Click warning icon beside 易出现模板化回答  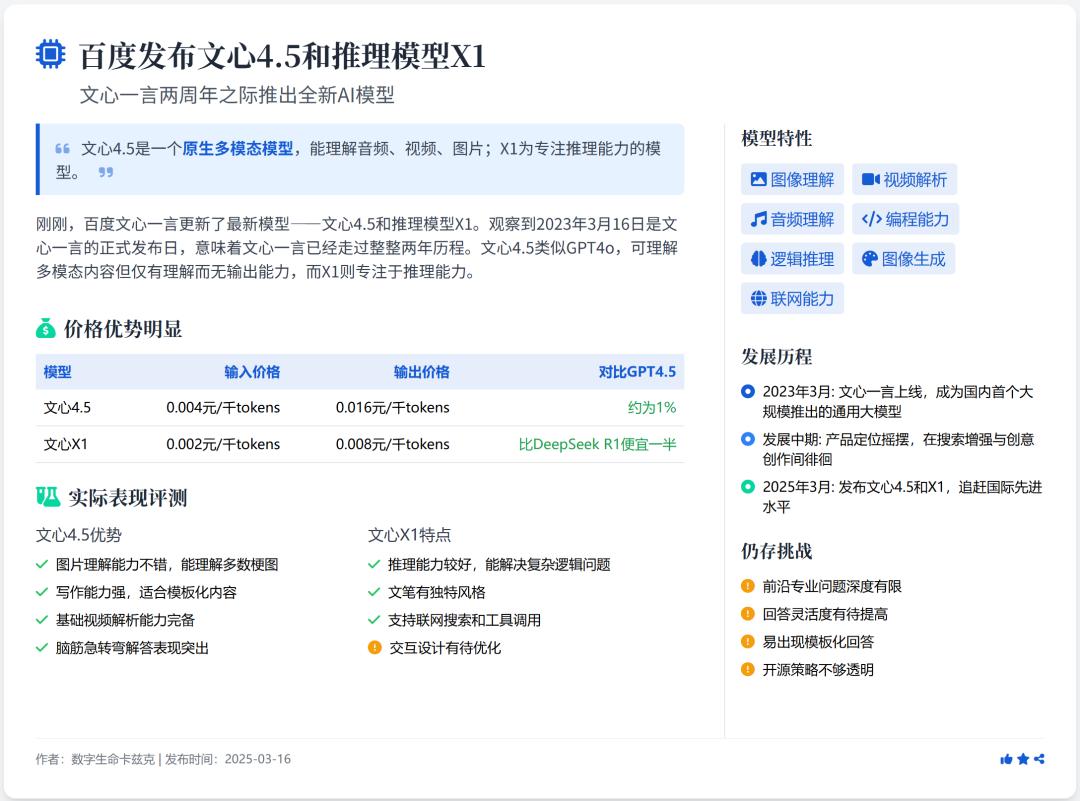[x=748, y=641]
